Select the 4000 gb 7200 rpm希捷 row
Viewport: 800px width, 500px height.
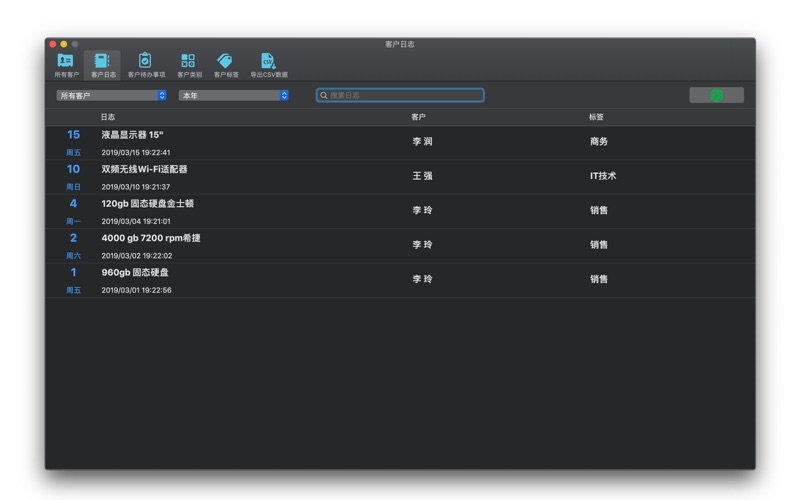(150, 239)
